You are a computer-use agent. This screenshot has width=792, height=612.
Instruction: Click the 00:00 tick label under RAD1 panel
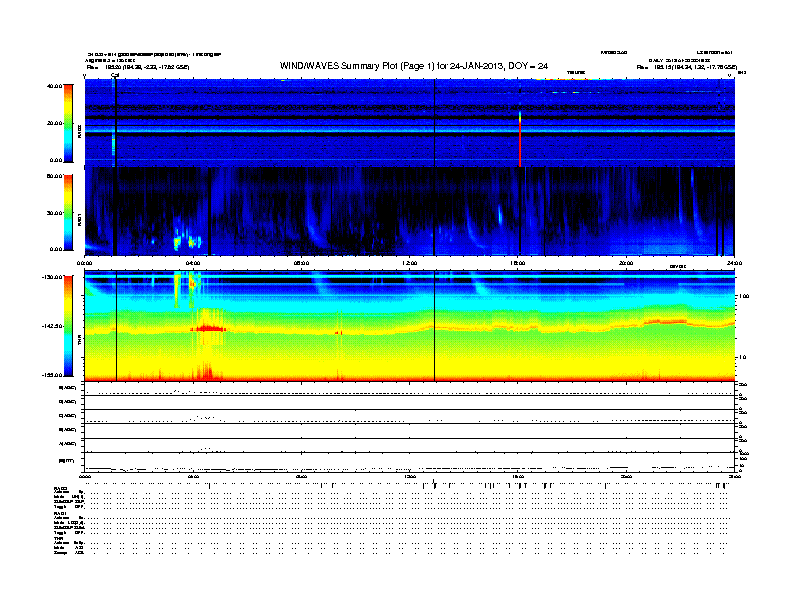click(84, 263)
